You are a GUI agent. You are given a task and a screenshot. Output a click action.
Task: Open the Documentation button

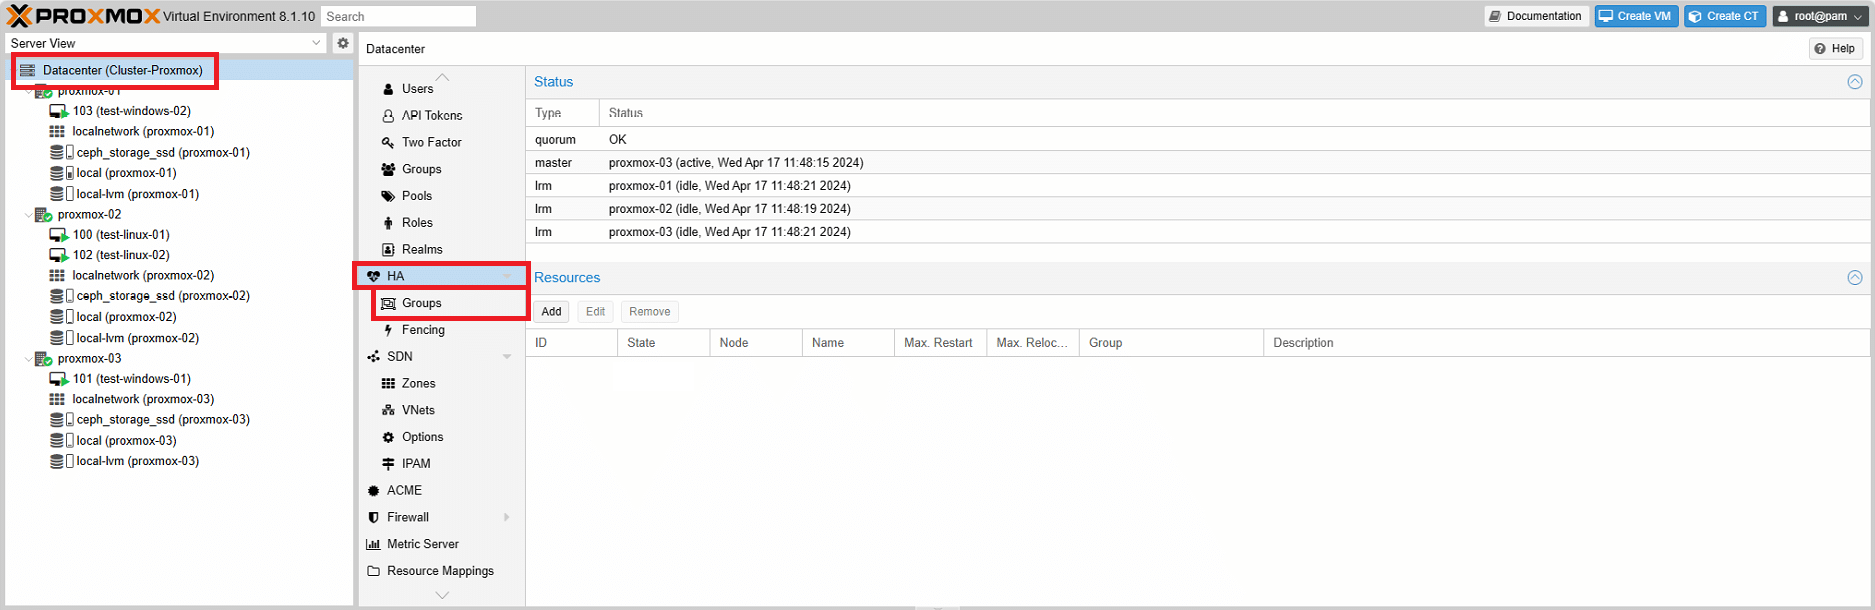(x=1536, y=16)
